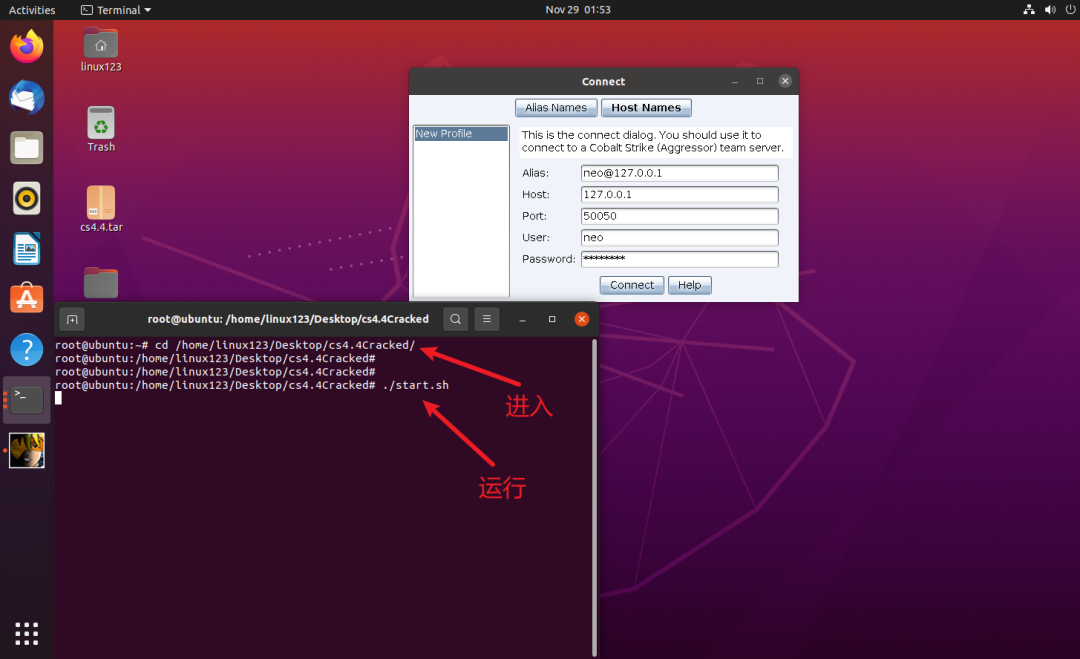Viewport: 1080px width, 659px height.
Task: Maximize the terminal window
Action: coord(552,319)
